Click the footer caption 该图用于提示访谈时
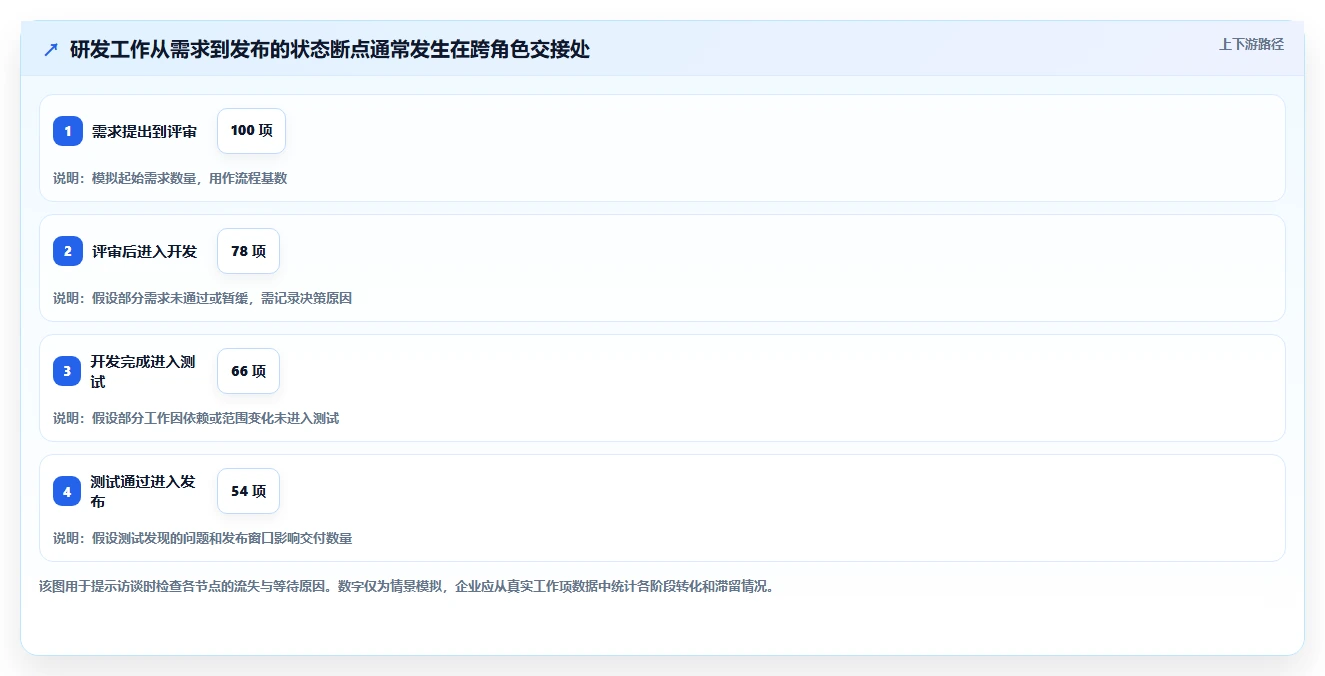 [406, 586]
